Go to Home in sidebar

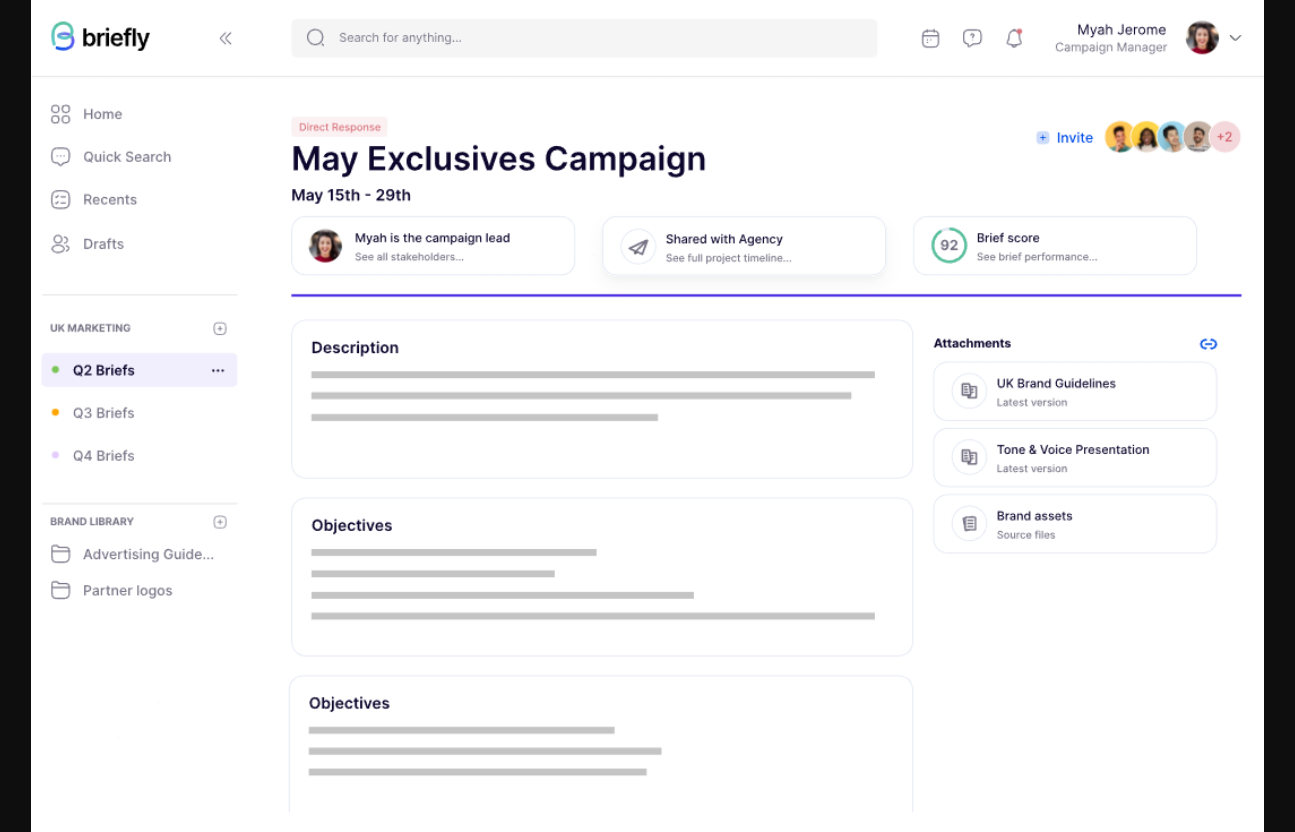click(x=102, y=114)
